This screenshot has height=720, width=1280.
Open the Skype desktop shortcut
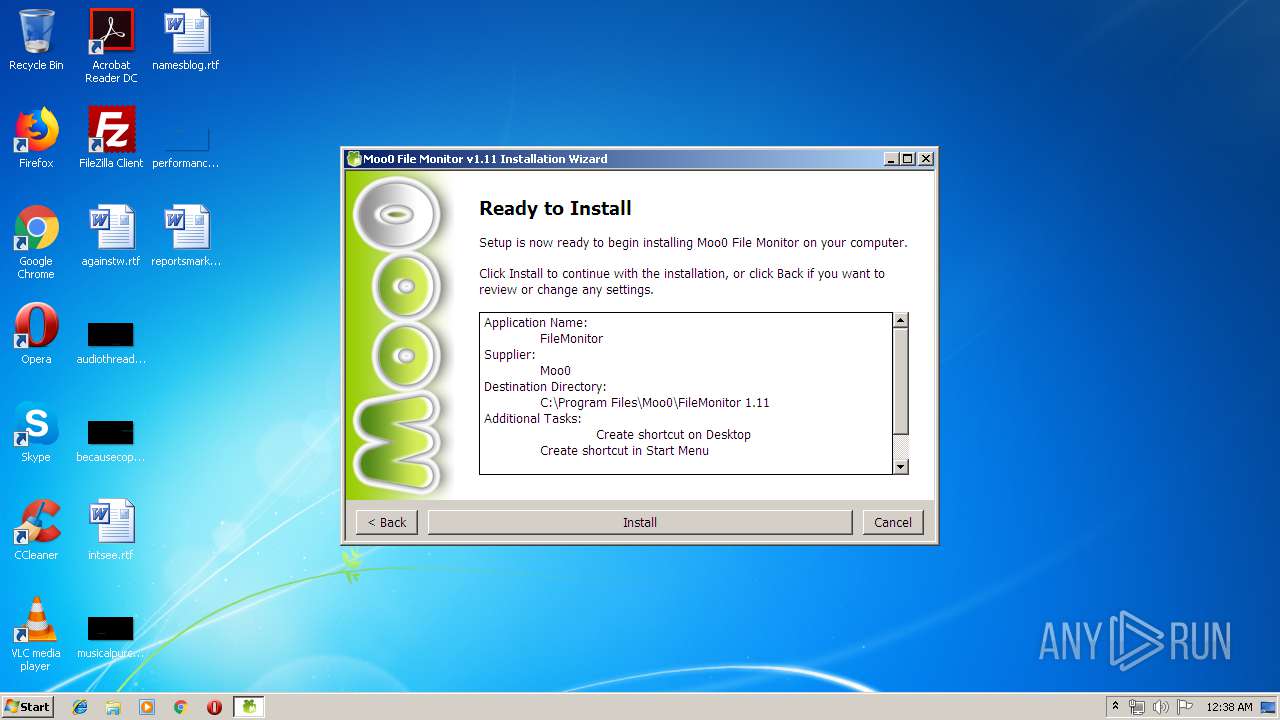(36, 432)
